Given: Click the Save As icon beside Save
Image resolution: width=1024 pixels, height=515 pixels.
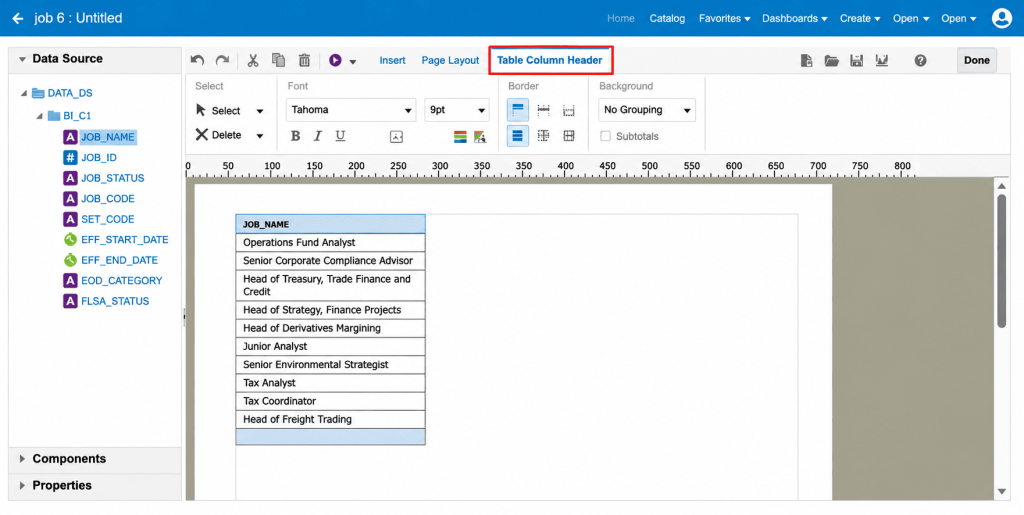Looking at the screenshot, I should tap(882, 61).
